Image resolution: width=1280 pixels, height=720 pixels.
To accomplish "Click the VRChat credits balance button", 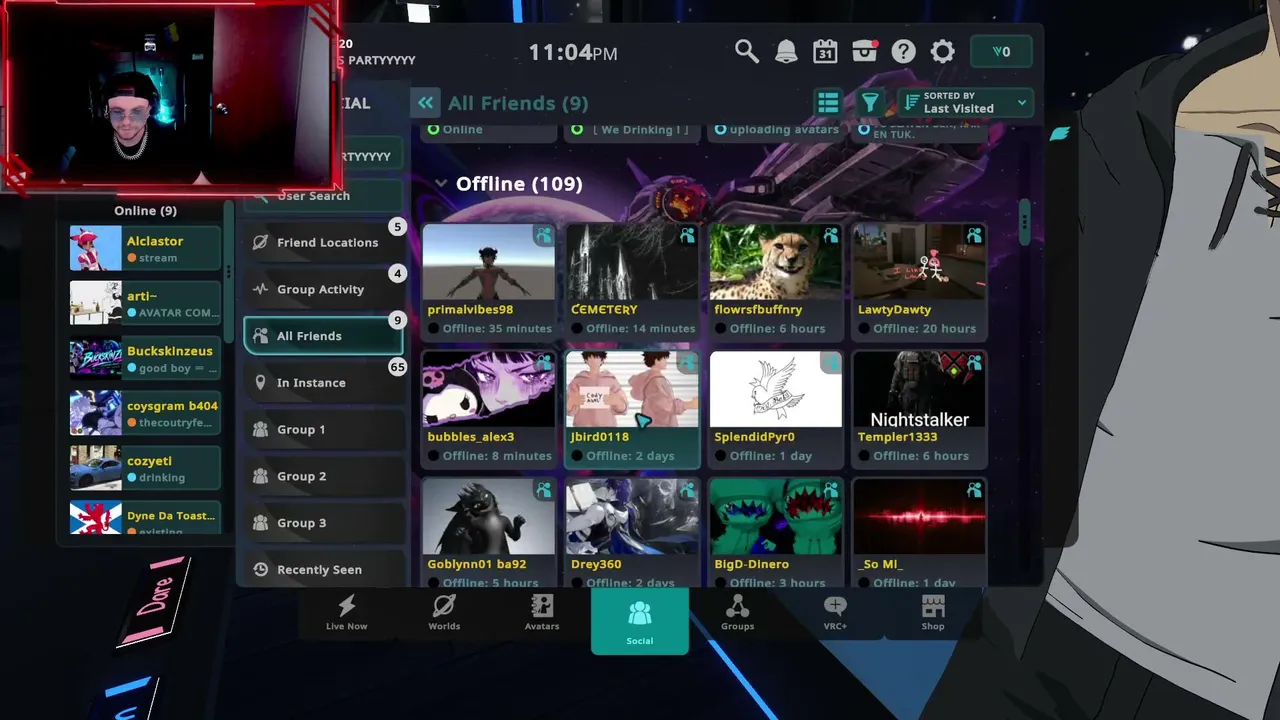I will click(x=1001, y=52).
